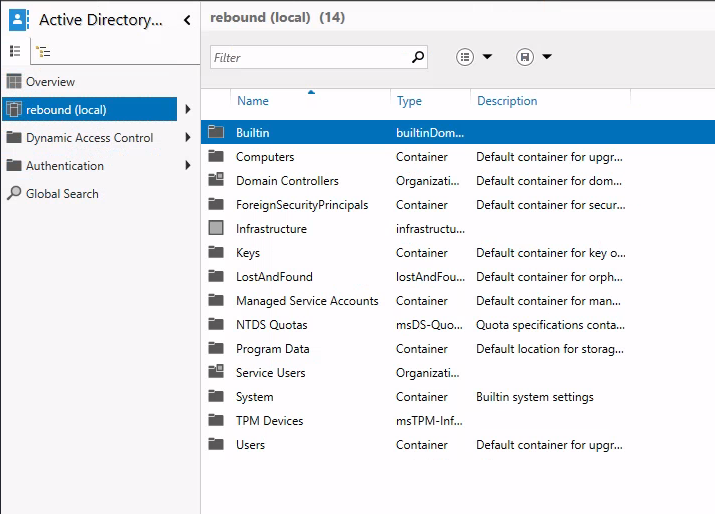Click the Program Data folder icon
Viewport: 715px width, 514px height.
216,348
